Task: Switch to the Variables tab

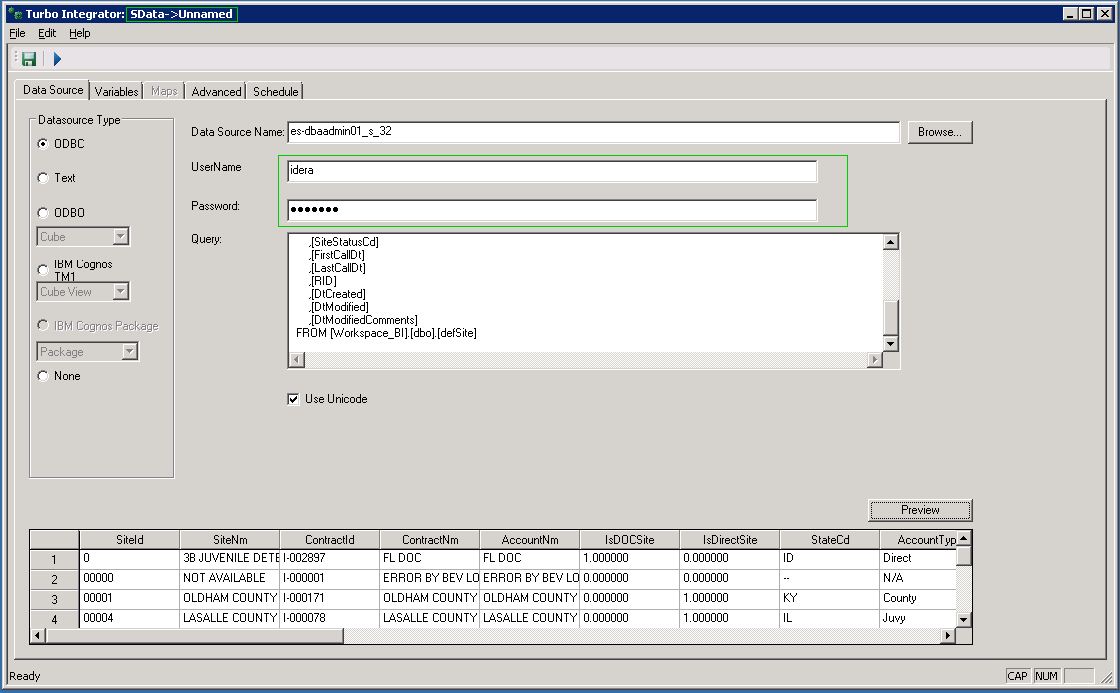Action: click(x=116, y=91)
